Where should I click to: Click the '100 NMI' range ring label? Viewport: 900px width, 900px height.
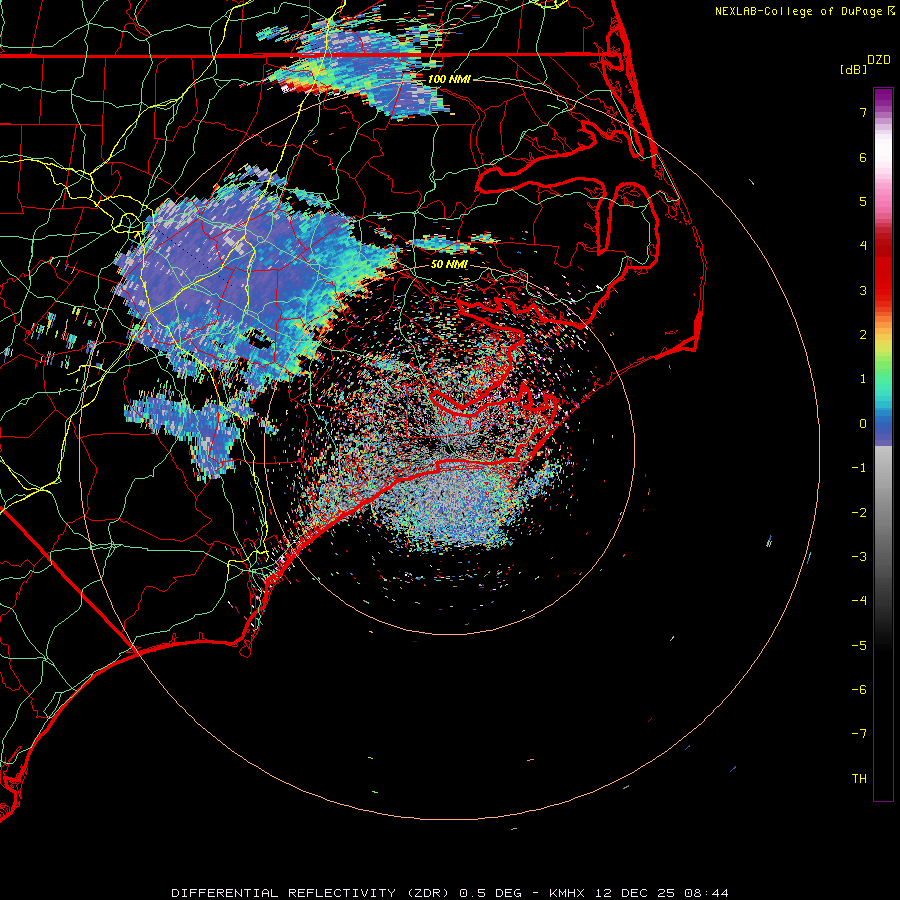pos(449,79)
